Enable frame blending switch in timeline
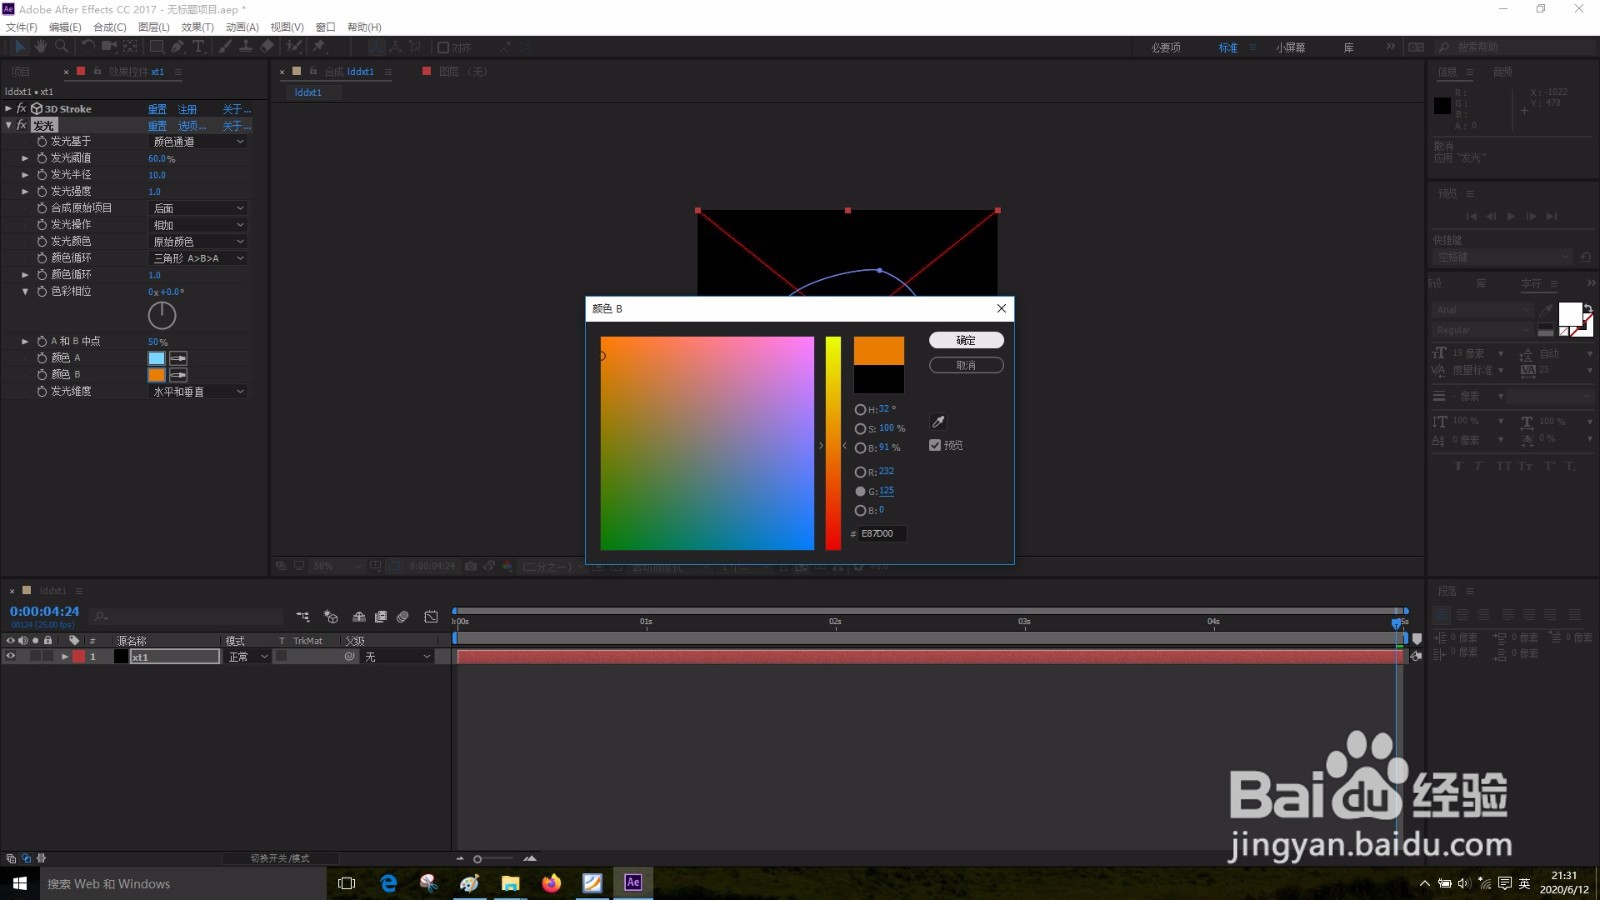The image size is (1600, 900). pos(381,617)
